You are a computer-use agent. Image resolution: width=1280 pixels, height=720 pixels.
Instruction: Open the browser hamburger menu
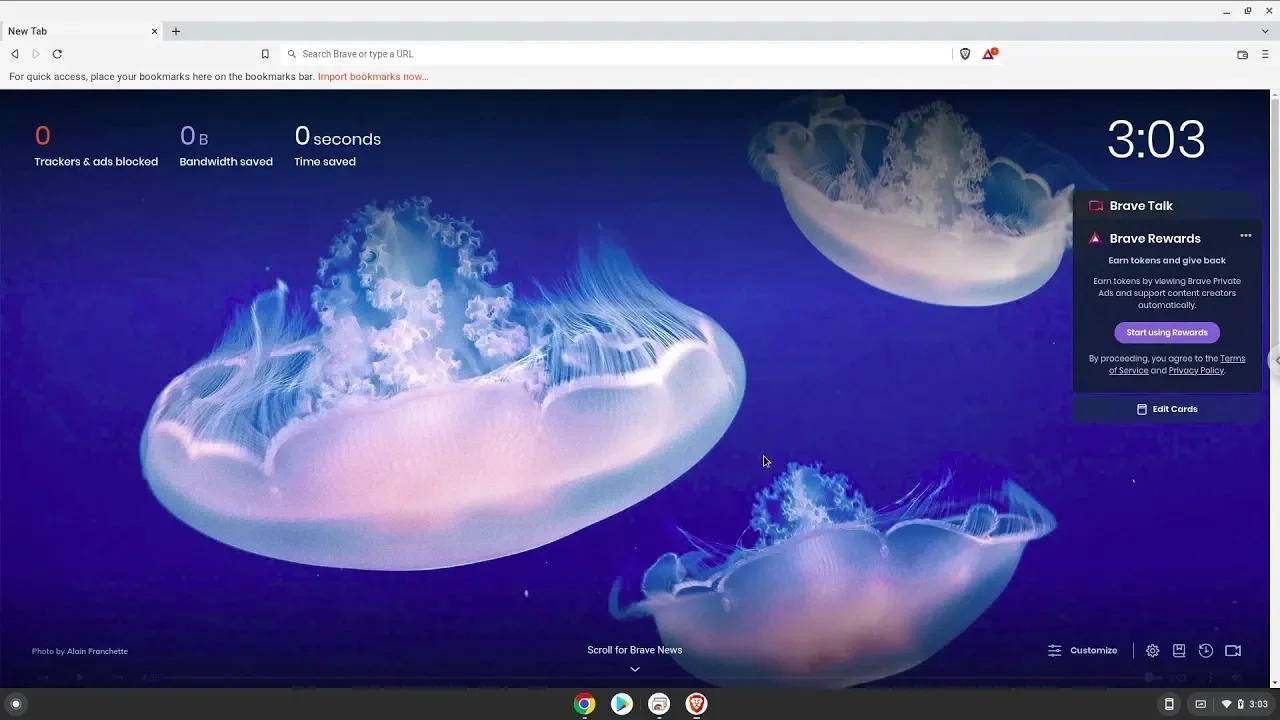(x=1263, y=53)
